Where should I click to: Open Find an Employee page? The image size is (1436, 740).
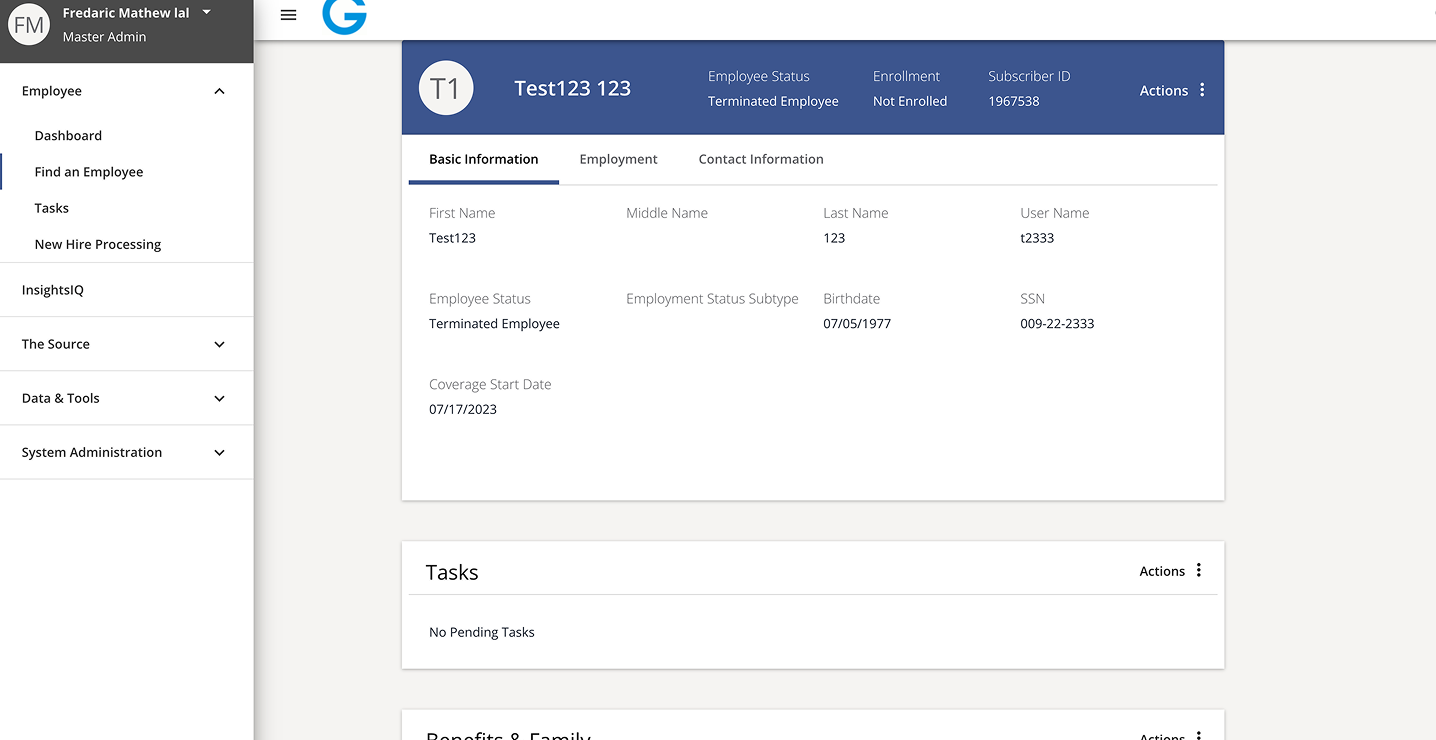(89, 172)
